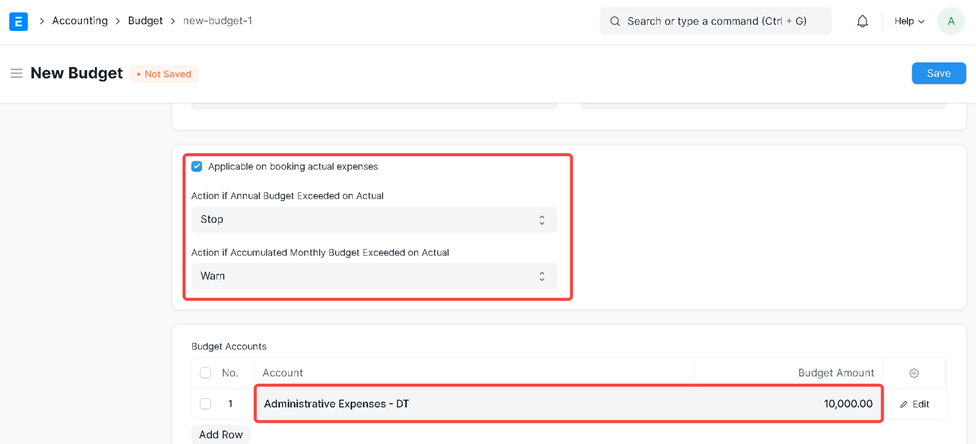The width and height of the screenshot is (976, 444).
Task: Navigate to the Budget breadcrumb
Action: [x=145, y=21]
